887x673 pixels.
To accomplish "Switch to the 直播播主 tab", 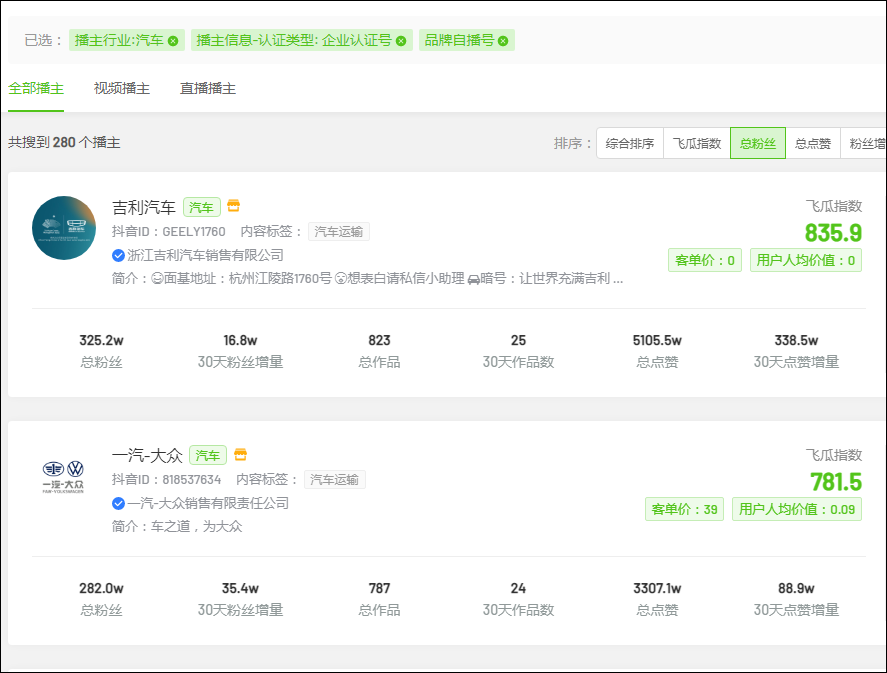I will pos(208,89).
